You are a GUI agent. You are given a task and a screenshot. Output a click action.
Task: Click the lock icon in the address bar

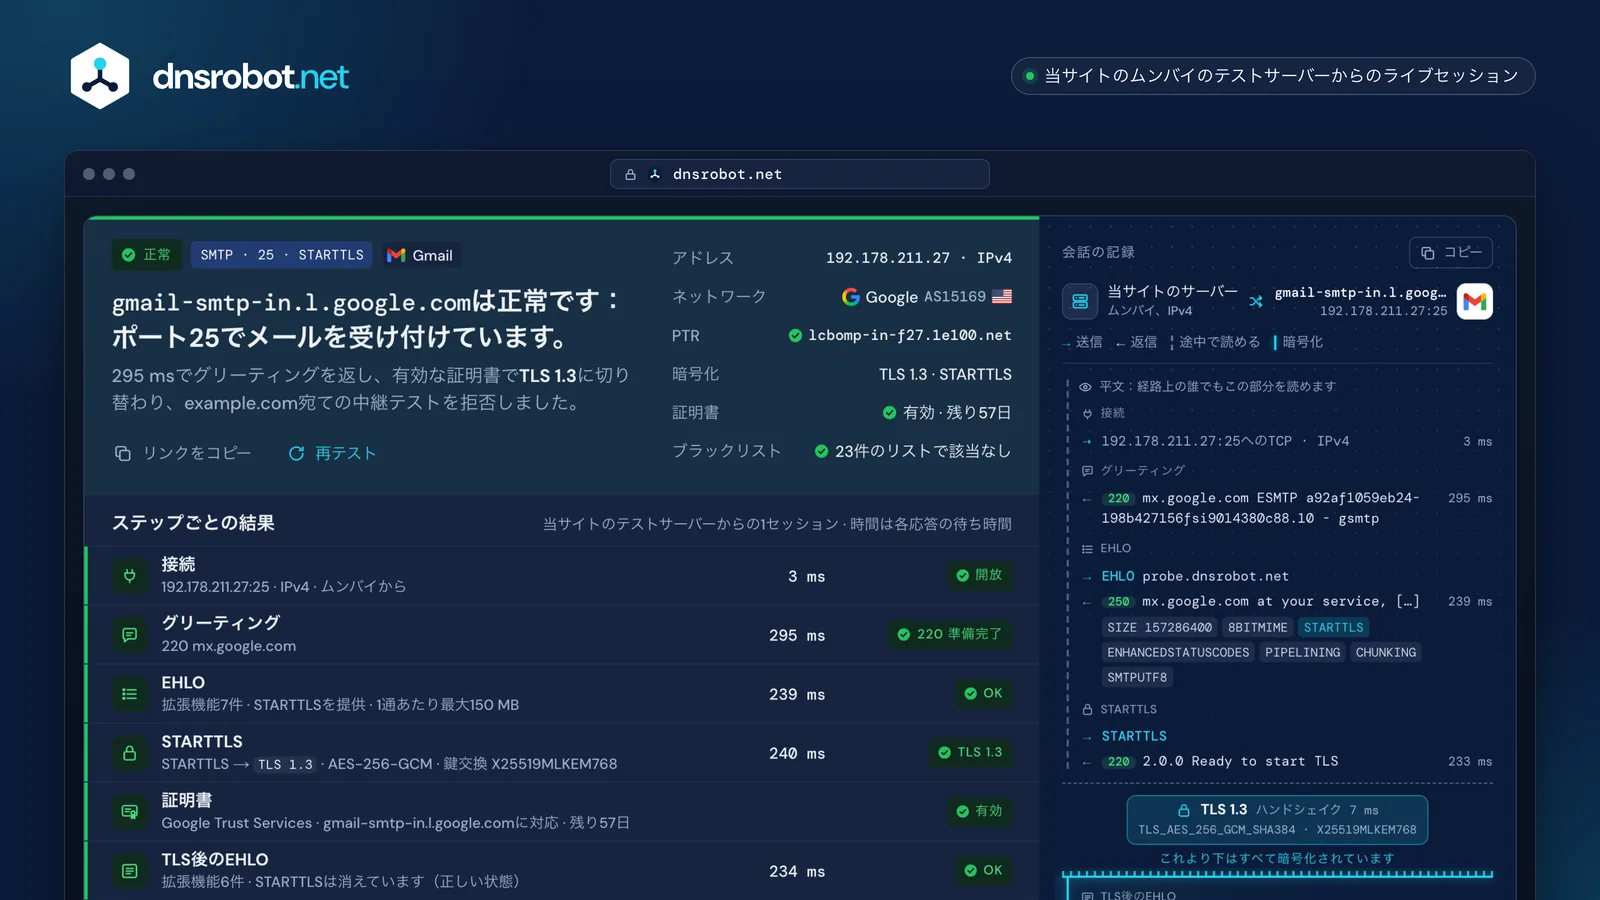[x=630, y=174]
